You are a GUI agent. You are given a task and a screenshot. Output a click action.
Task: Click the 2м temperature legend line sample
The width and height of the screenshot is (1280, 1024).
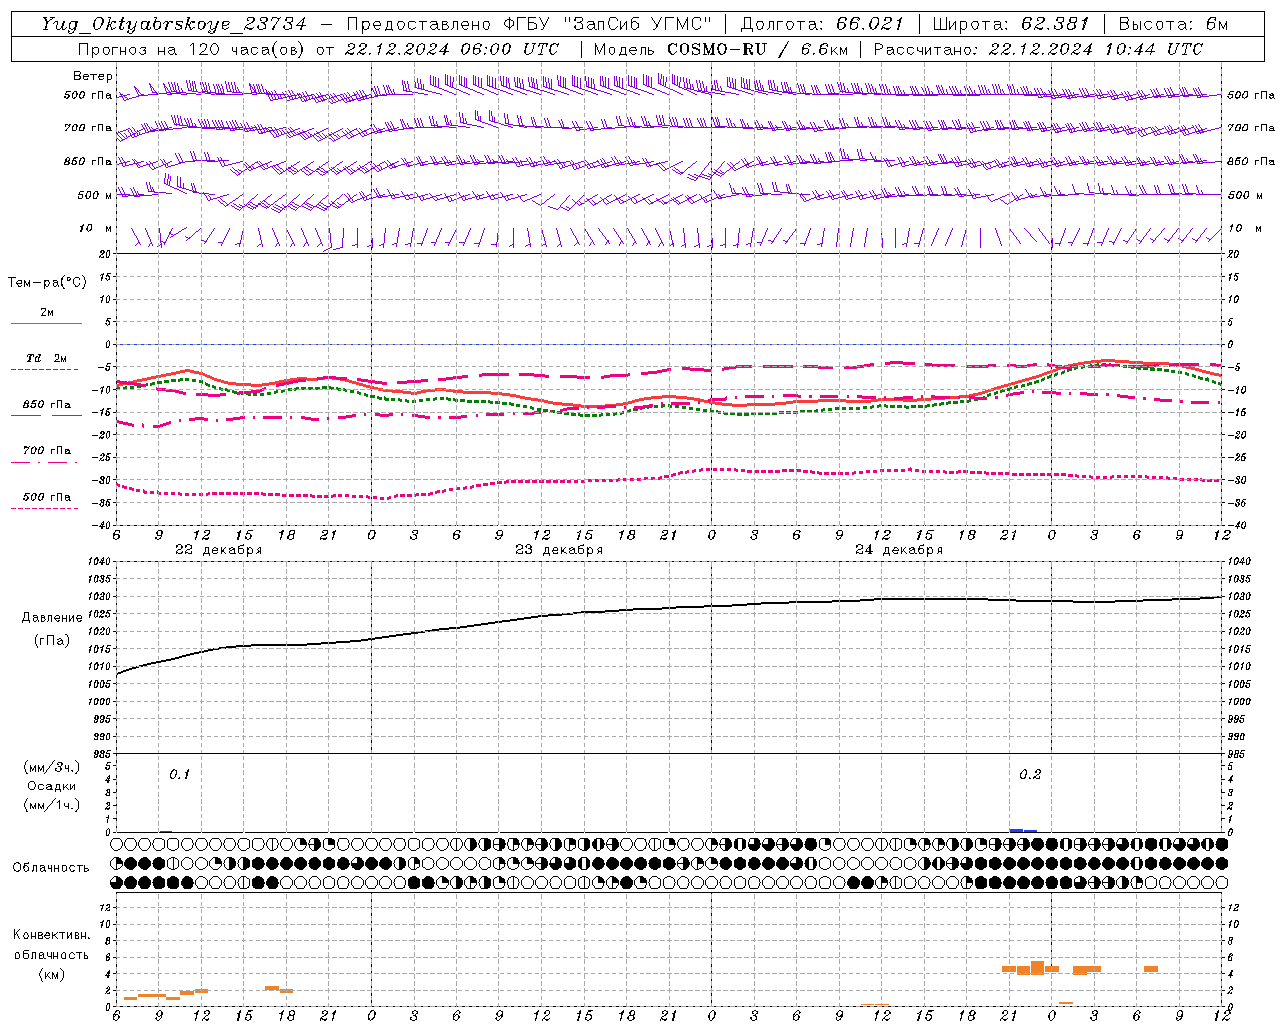click(46, 324)
